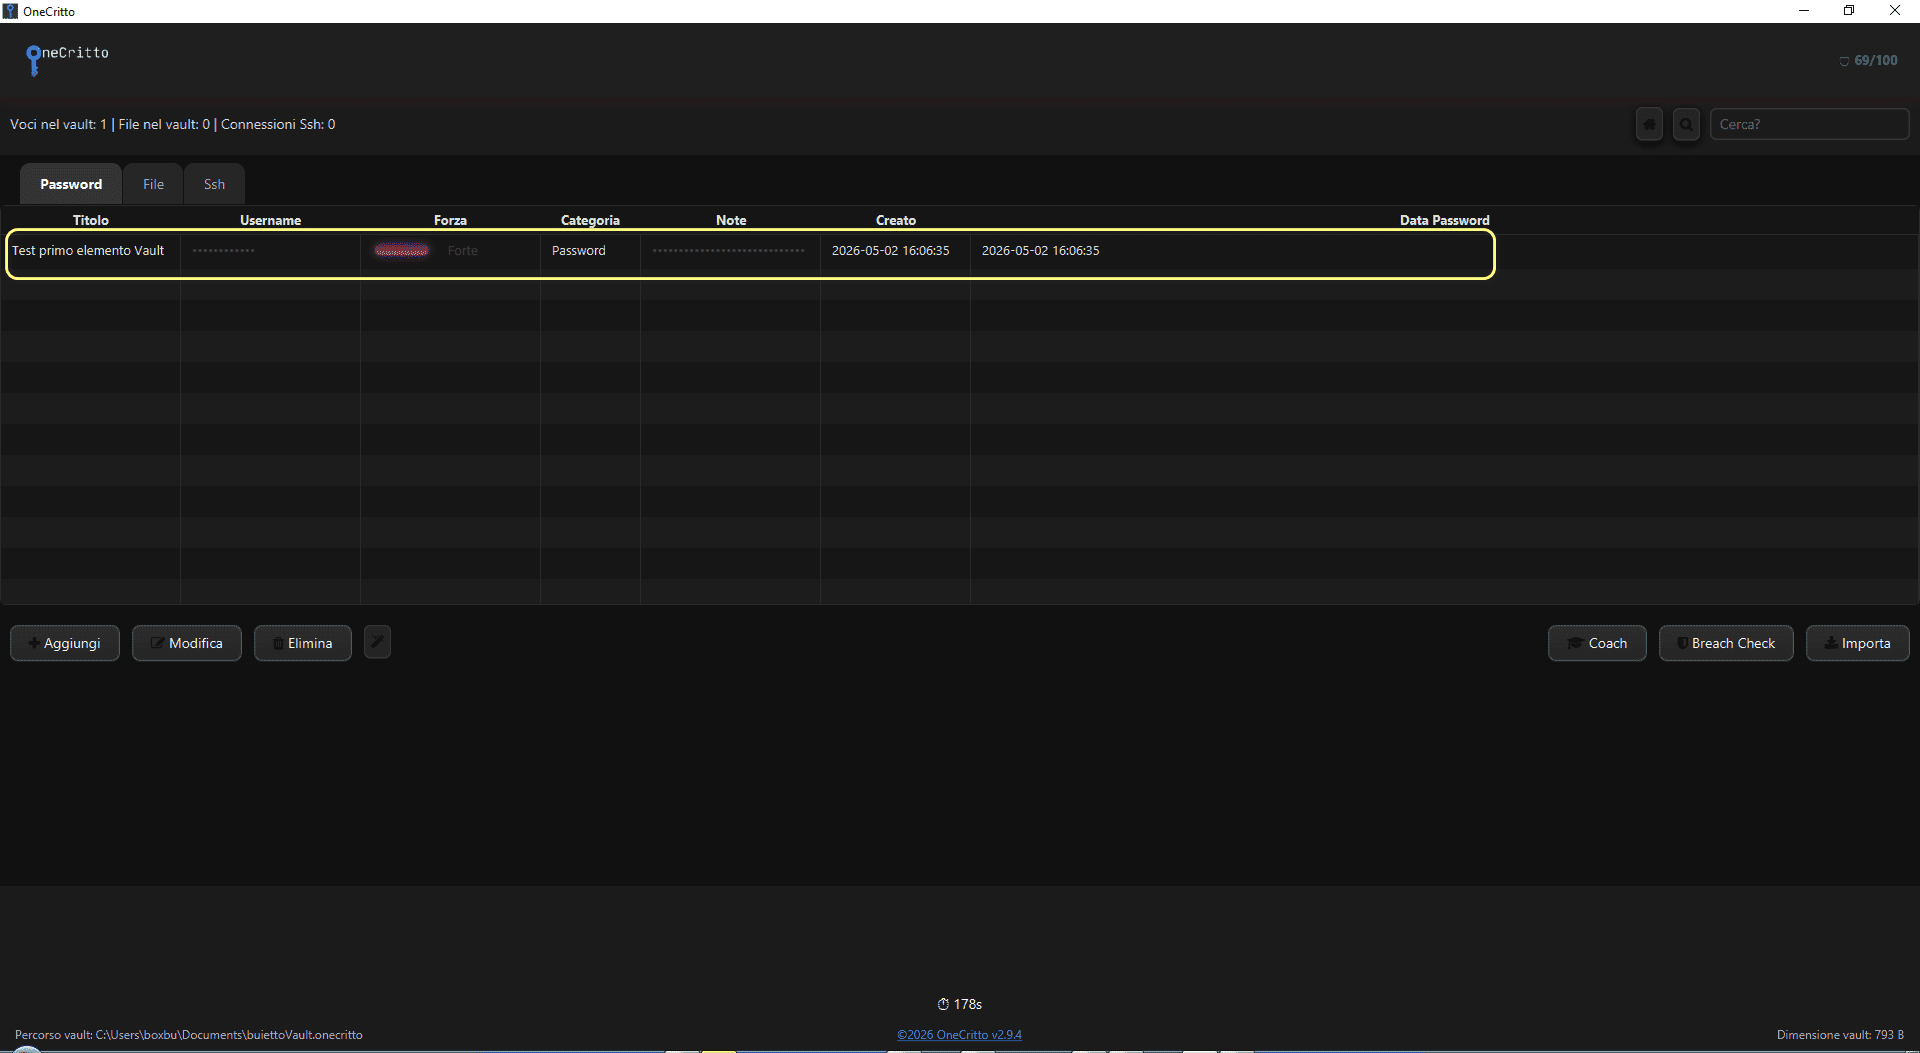Select the Test primo elemento Vault row
The image size is (1920, 1053).
[x=750, y=251]
